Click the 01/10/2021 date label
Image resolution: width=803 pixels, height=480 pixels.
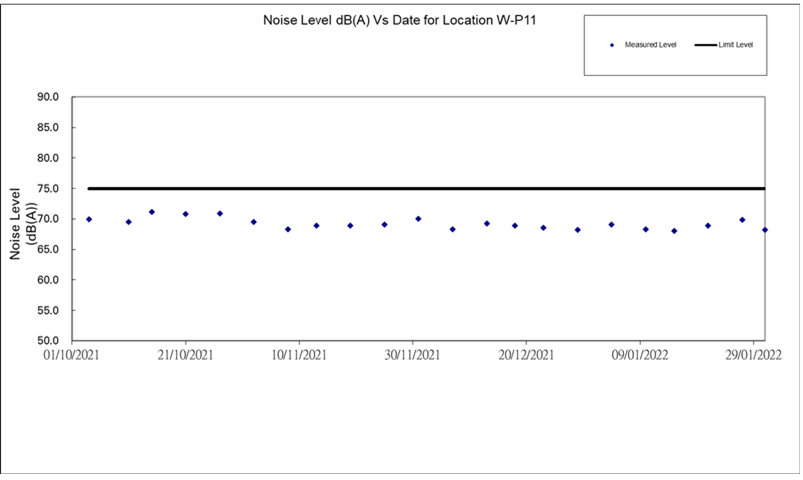[x=73, y=355]
